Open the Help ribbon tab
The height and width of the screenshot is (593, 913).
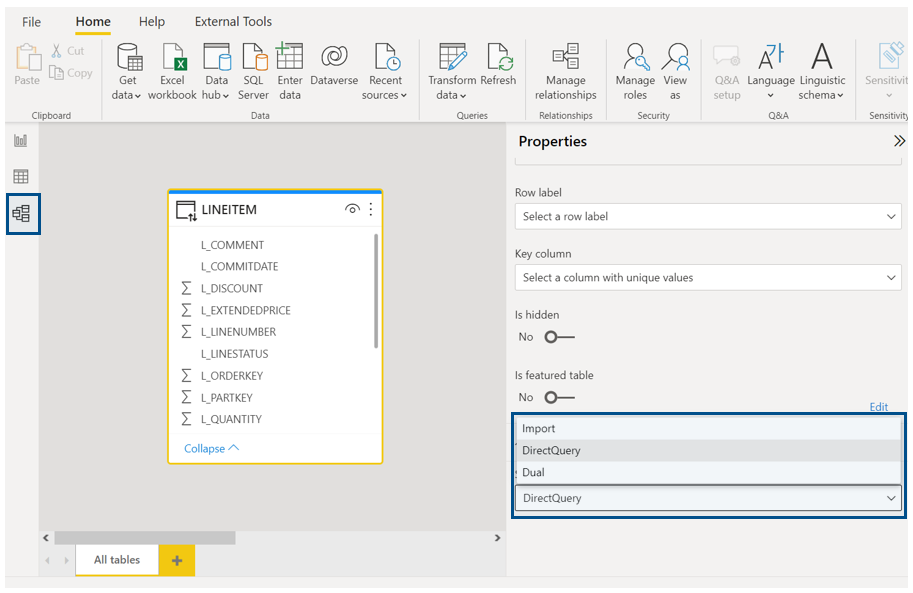[x=151, y=22]
